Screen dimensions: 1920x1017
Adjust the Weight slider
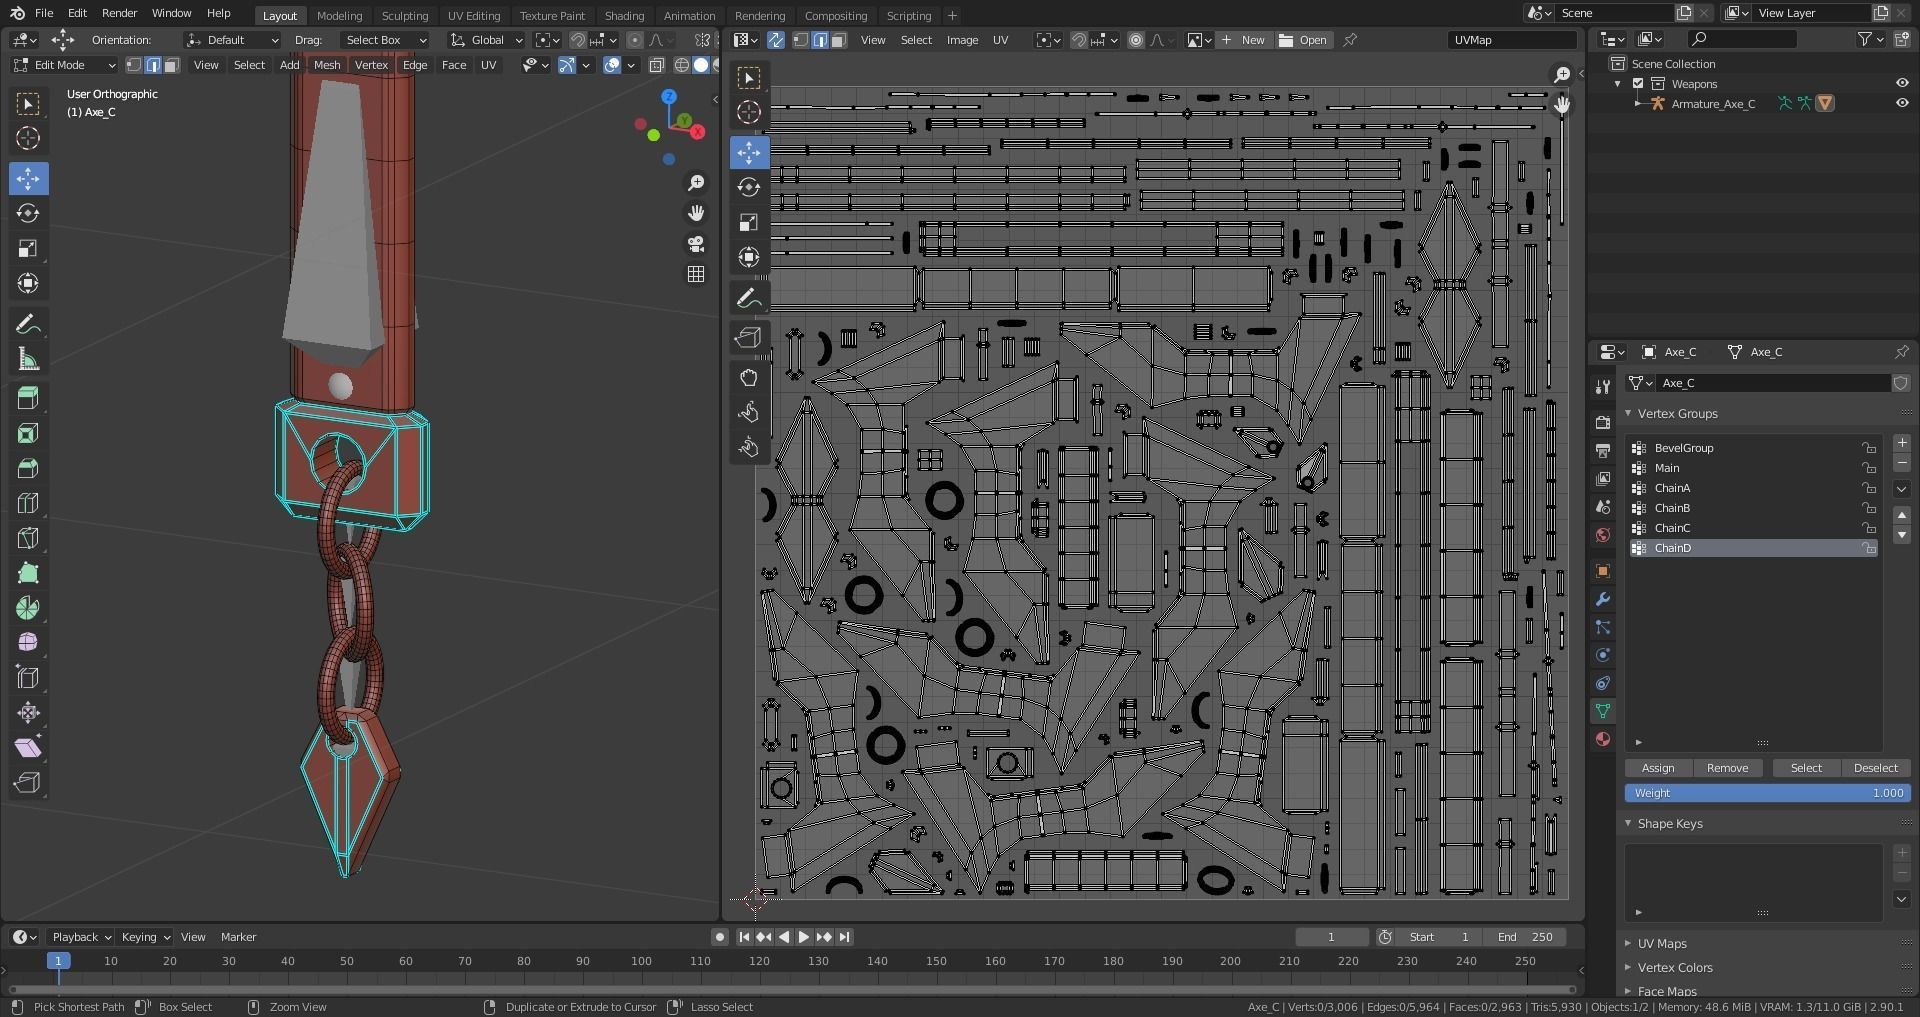1767,793
